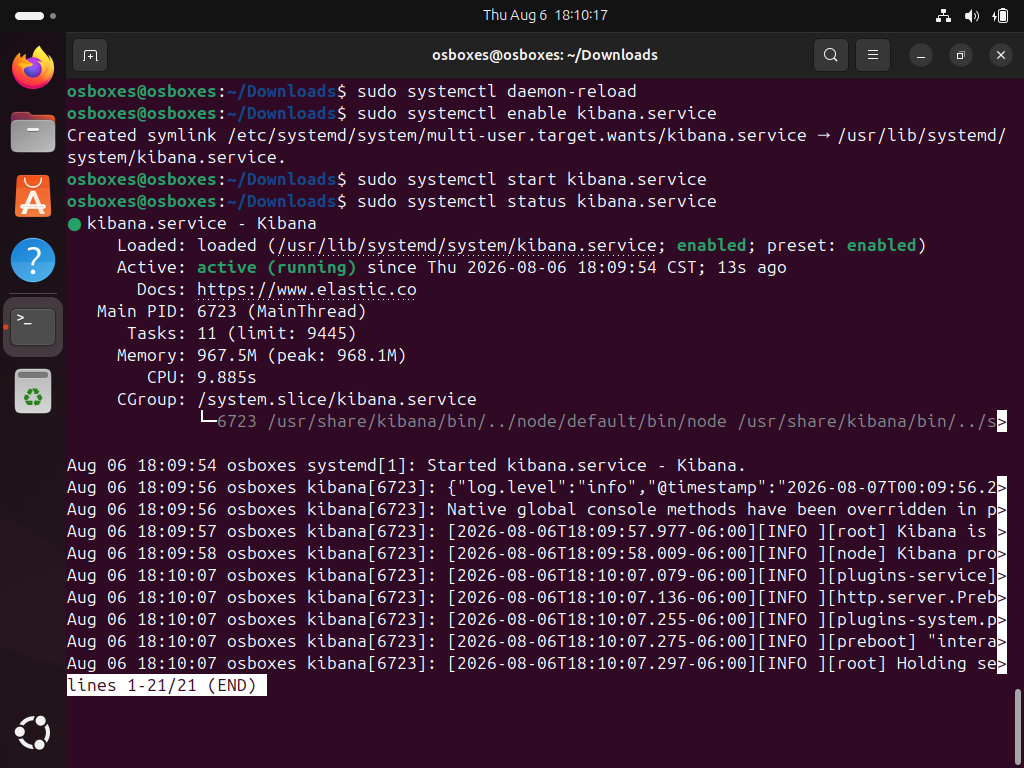Click the green dot before kibana.service
The width and height of the screenshot is (1024, 768).
74,225
